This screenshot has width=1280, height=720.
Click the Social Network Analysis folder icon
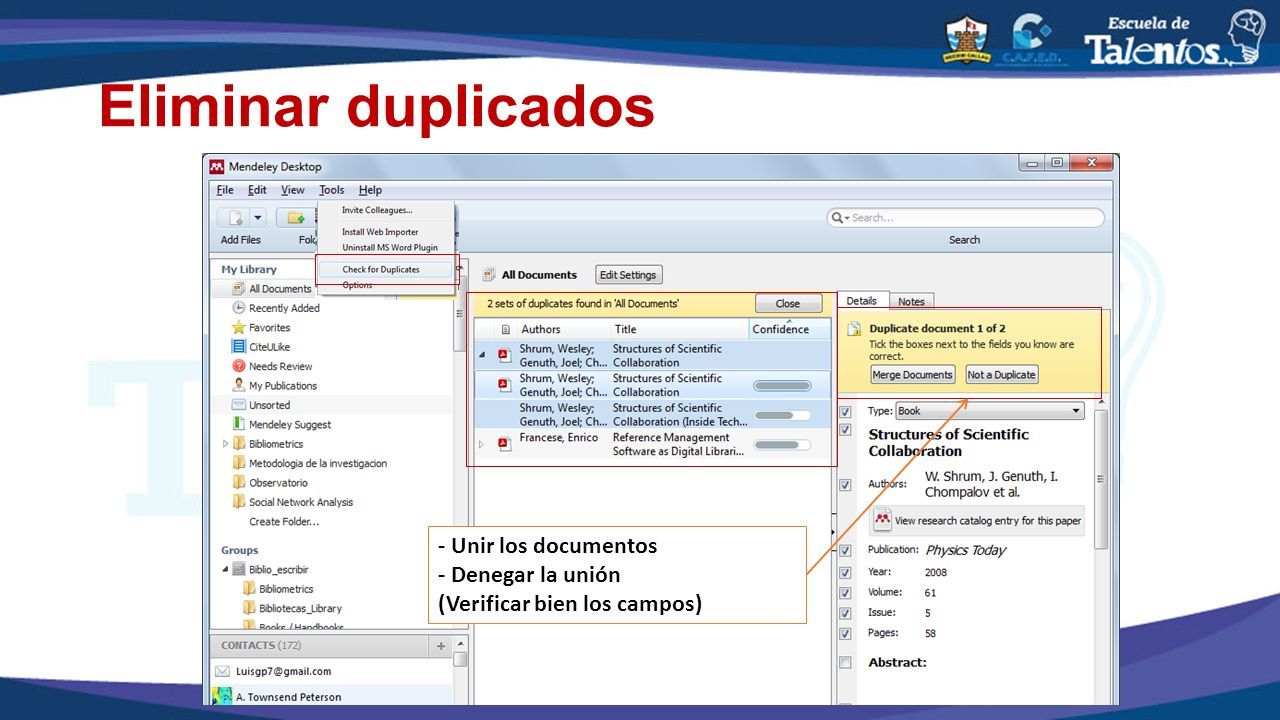click(239, 502)
